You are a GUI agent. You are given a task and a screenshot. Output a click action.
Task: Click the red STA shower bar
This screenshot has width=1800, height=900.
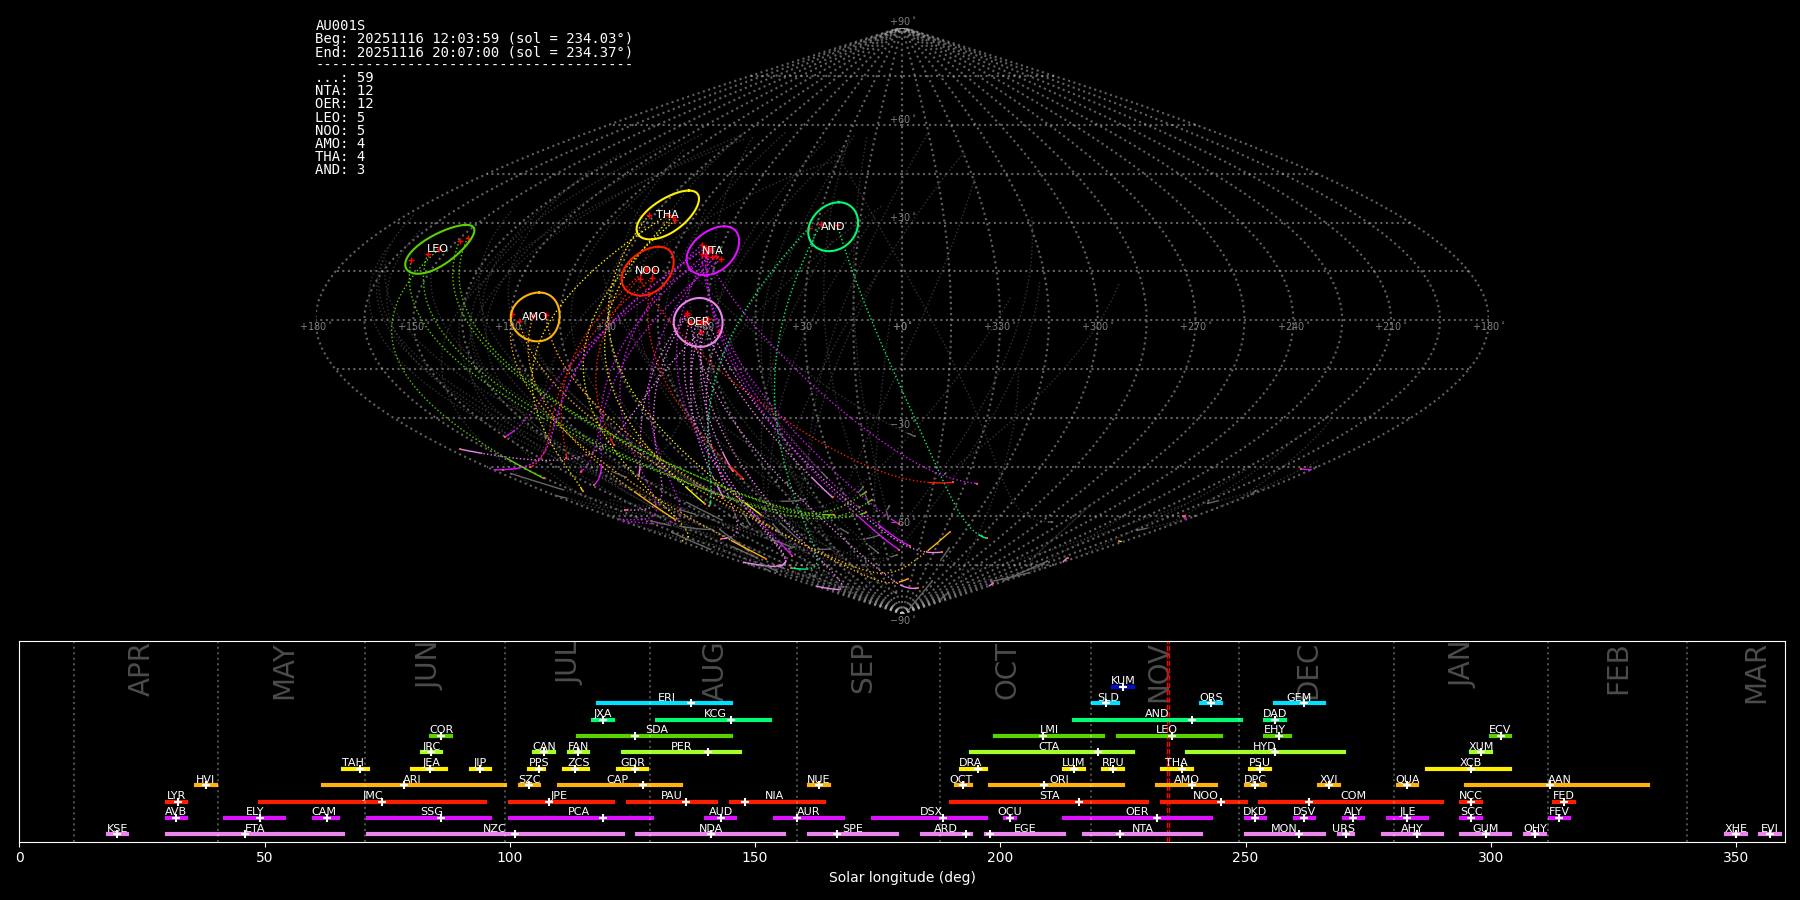[1049, 802]
